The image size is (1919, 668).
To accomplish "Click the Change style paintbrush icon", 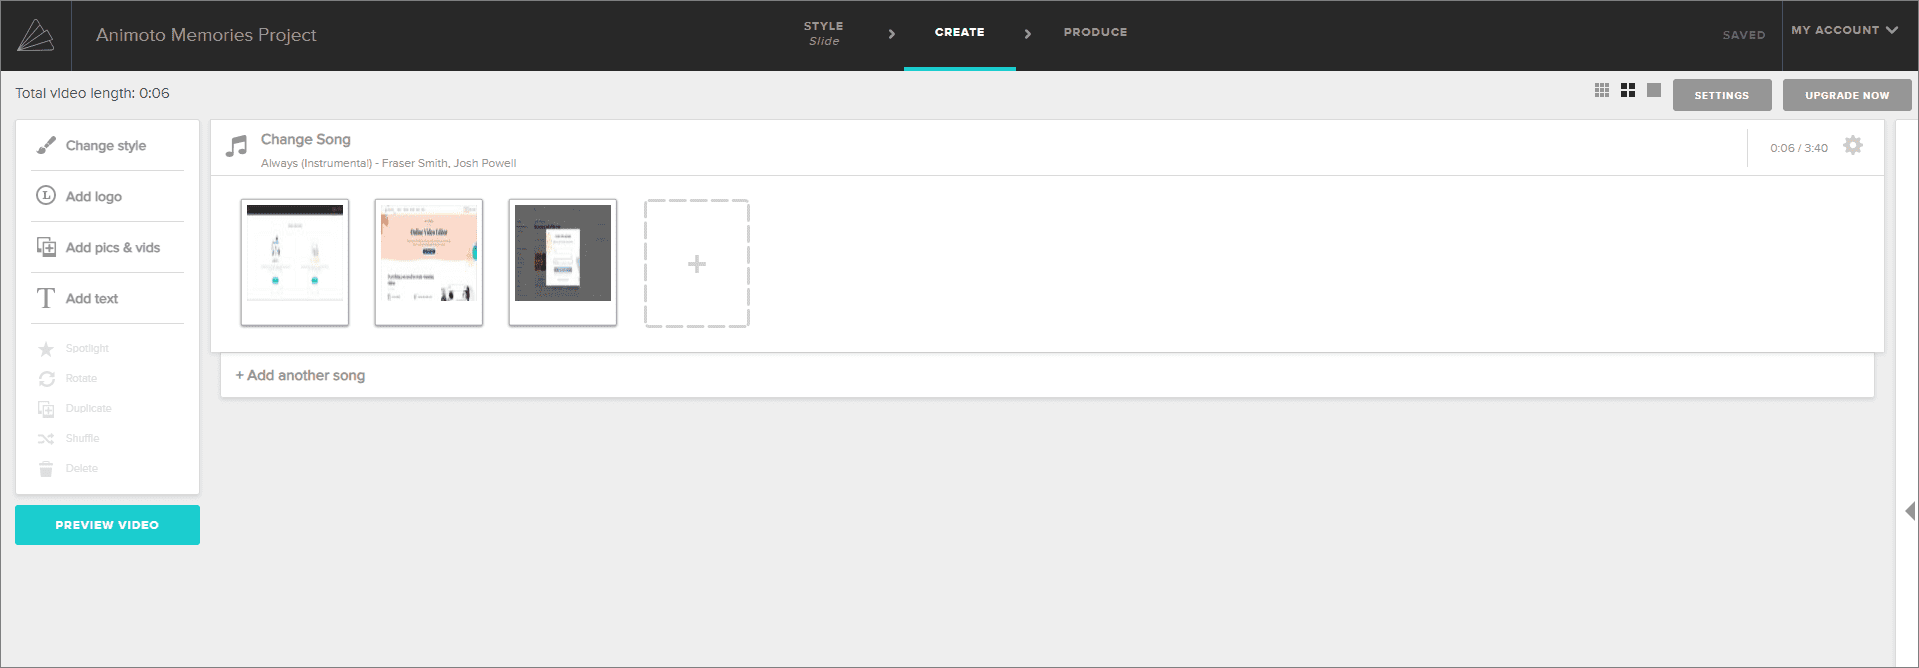I will pyautogui.click(x=46, y=146).
